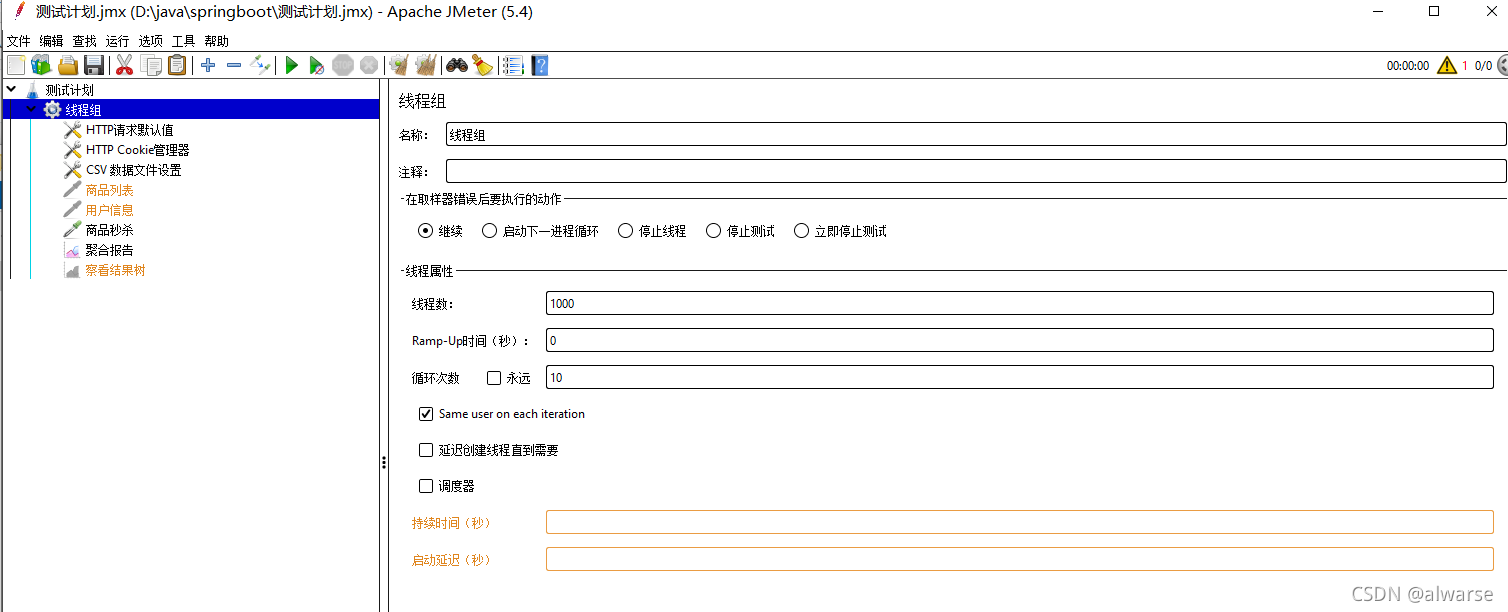Select the 停止线程 radio option

pos(625,231)
